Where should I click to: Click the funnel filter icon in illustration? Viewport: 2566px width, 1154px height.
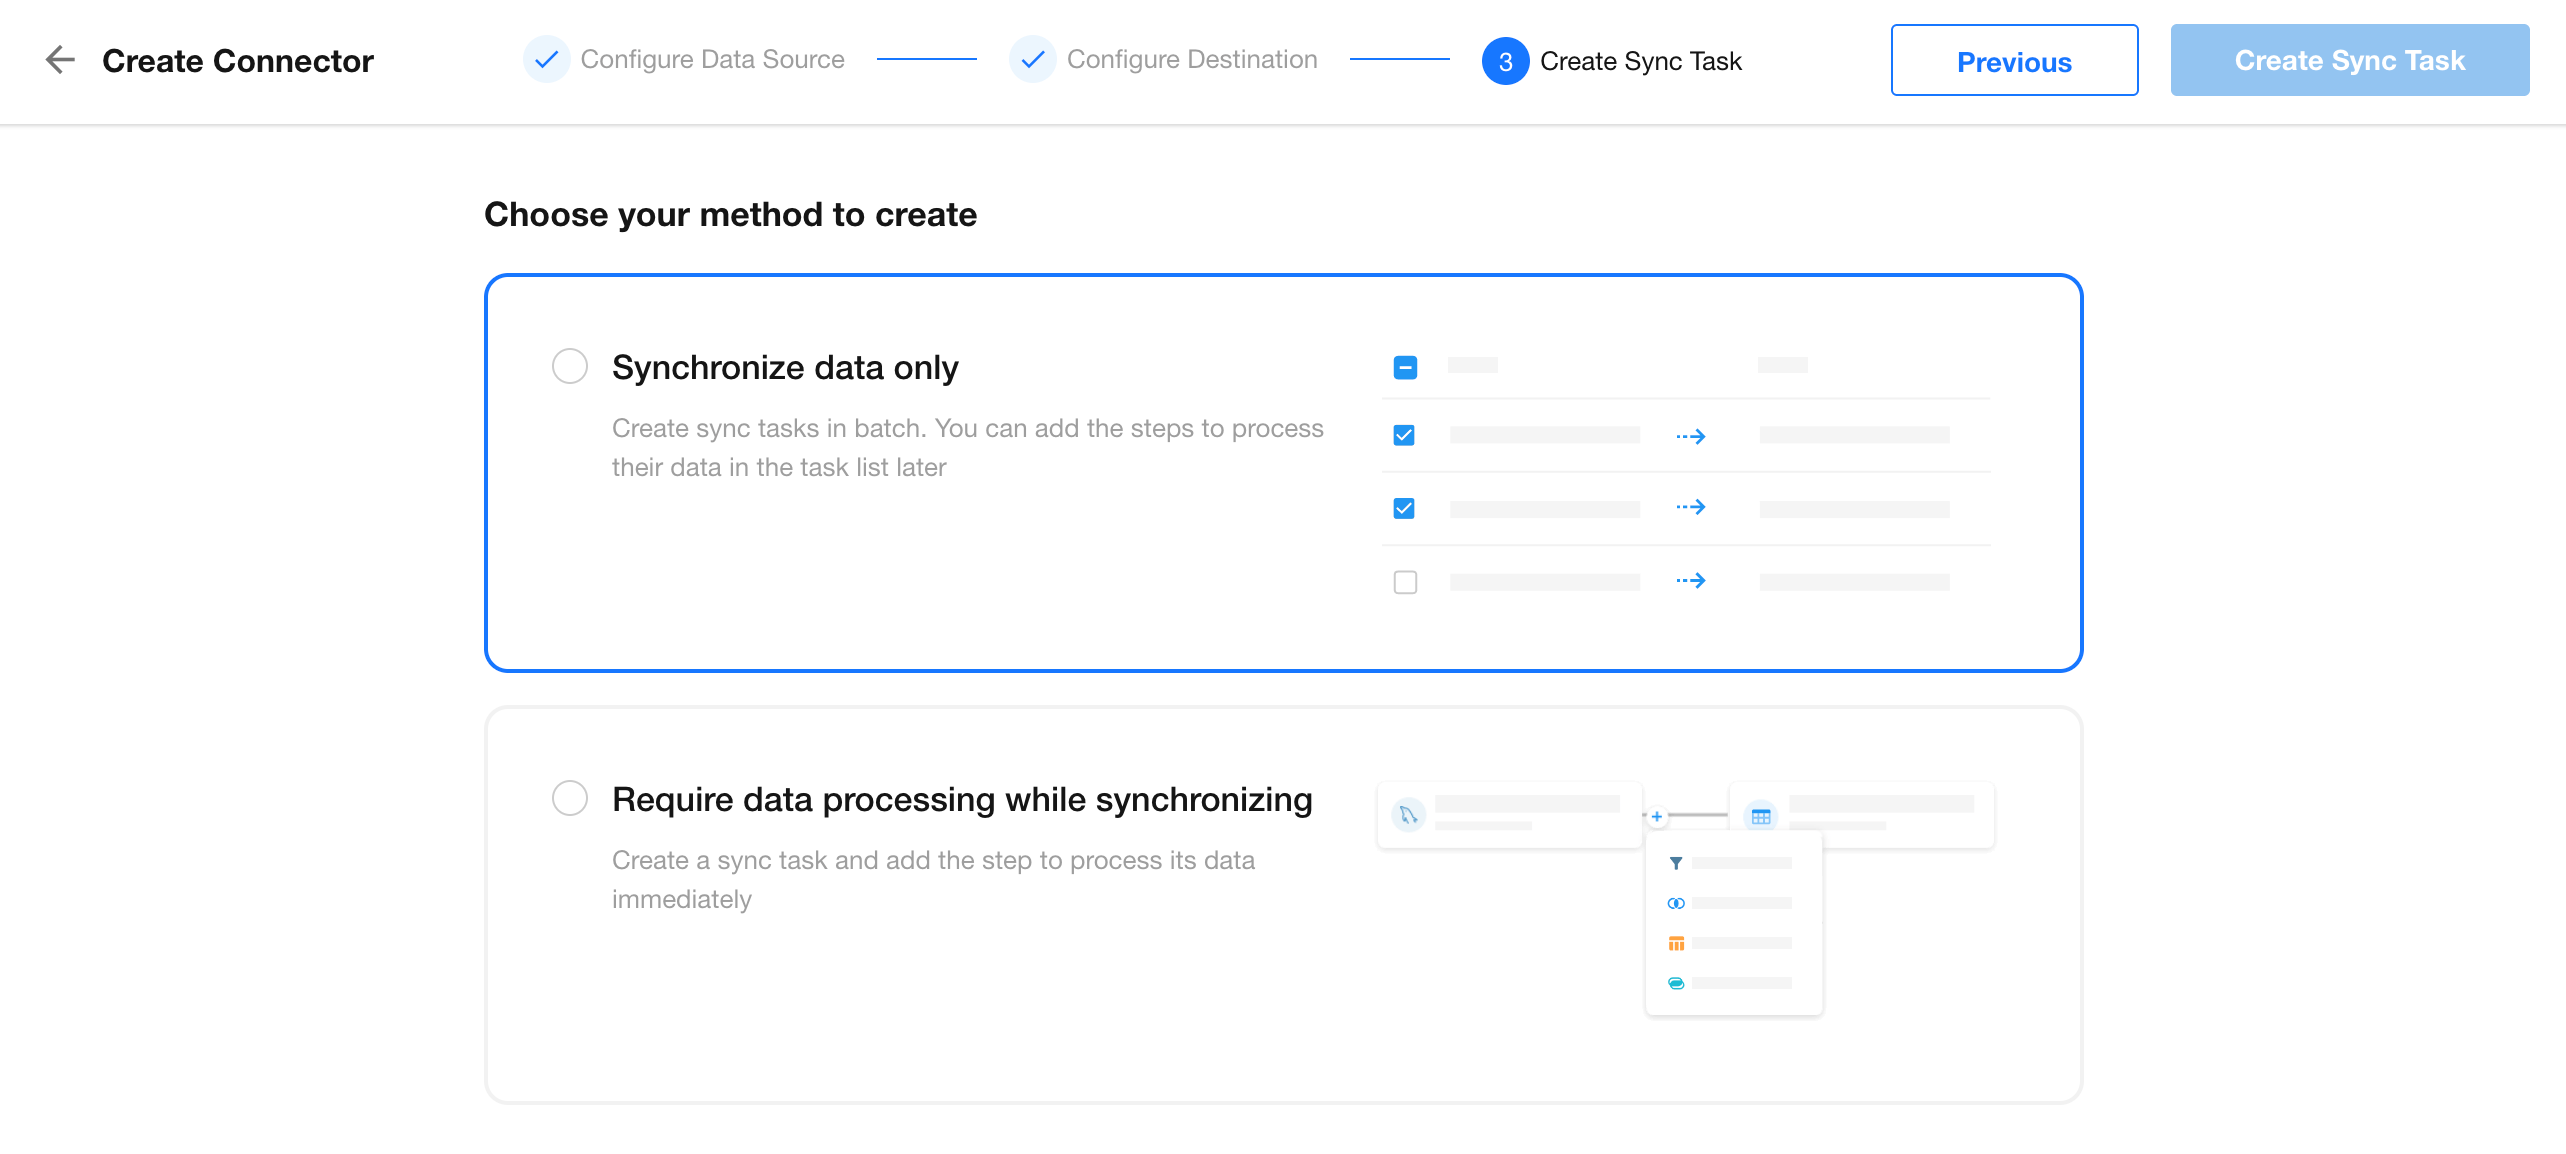(x=1676, y=863)
